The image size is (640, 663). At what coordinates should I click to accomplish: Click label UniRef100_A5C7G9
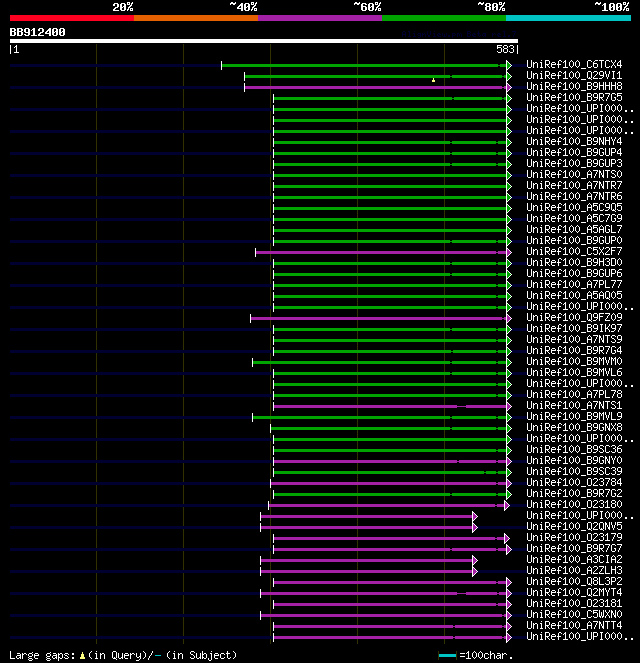point(574,219)
